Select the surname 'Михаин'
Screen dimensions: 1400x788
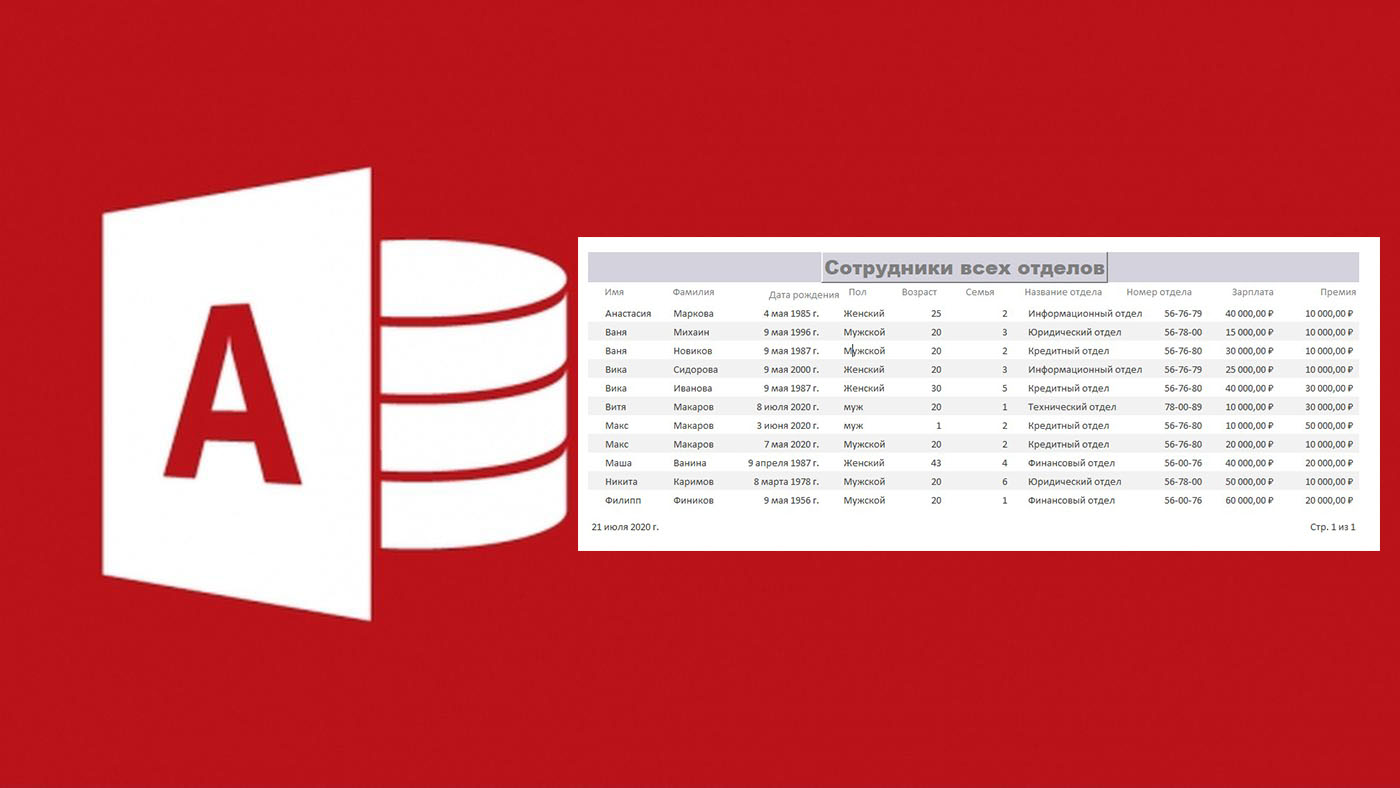tap(691, 332)
